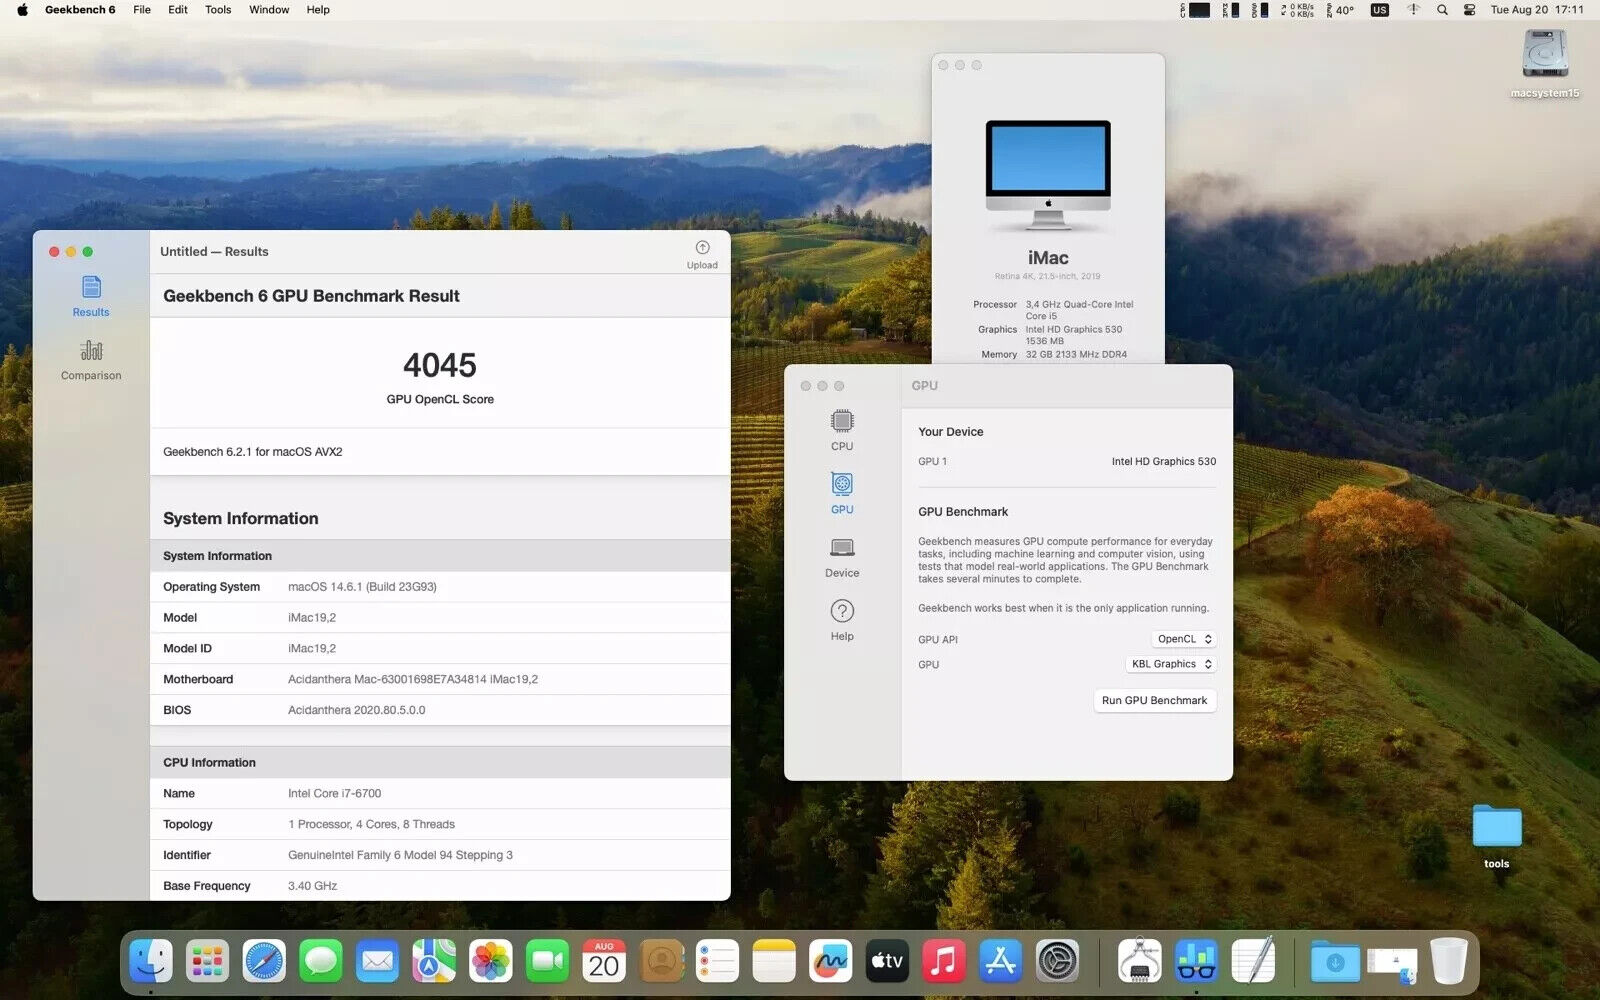Viewport: 1600px width, 1000px height.
Task: Open the Apple menu
Action: tap(22, 10)
